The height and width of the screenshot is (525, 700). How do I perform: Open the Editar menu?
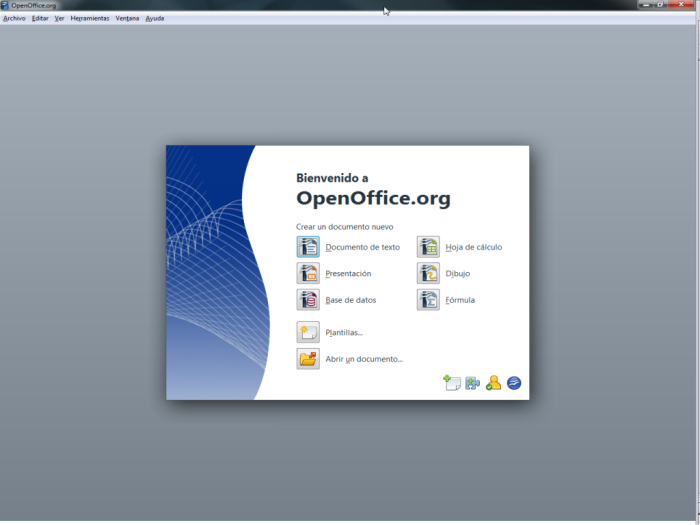(40, 18)
